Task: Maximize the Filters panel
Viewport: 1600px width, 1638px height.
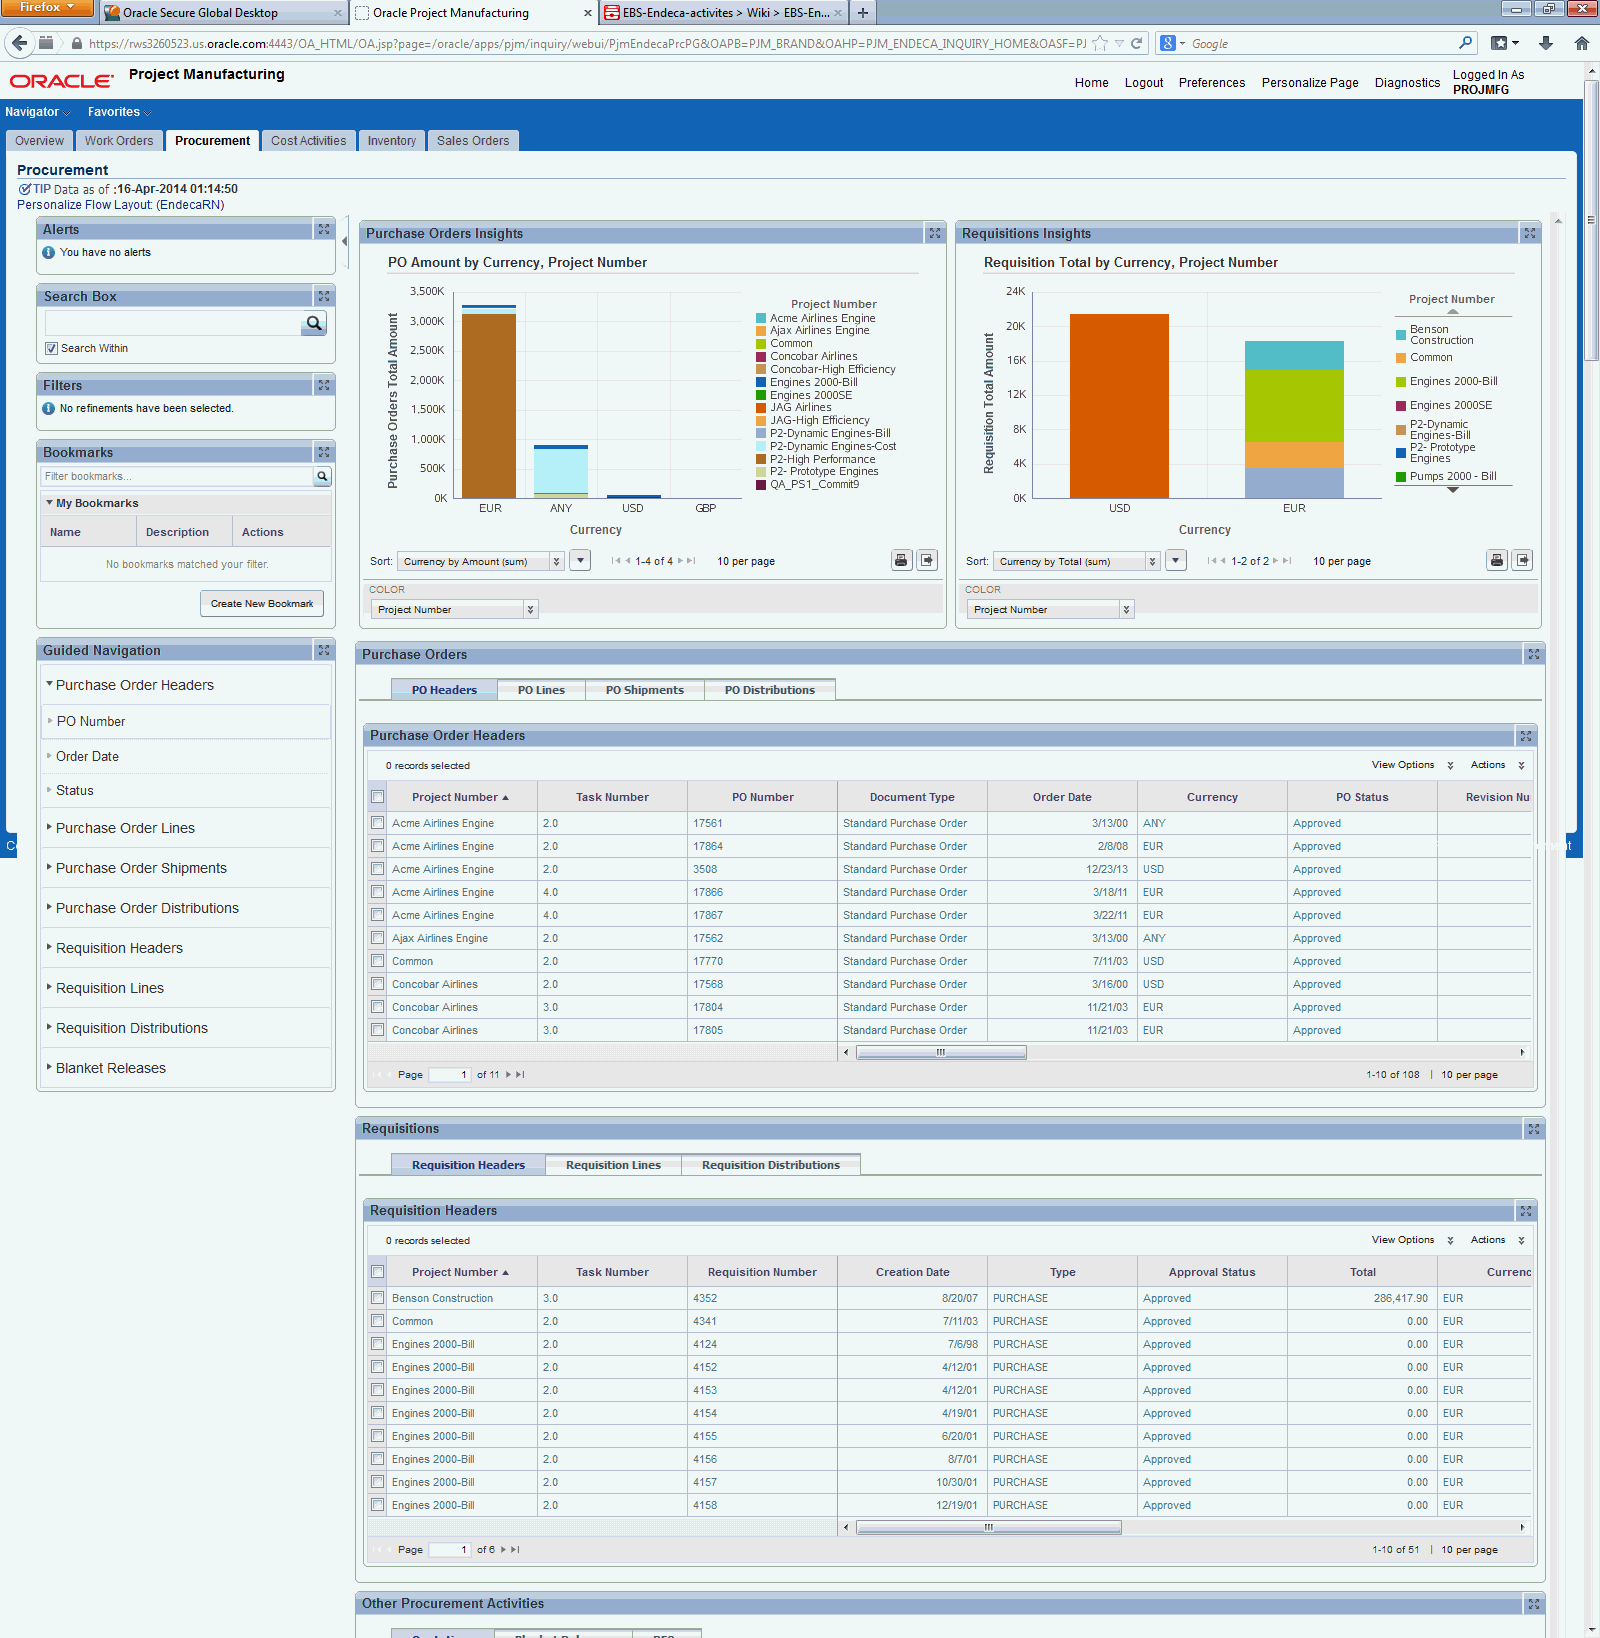Action: pyautogui.click(x=324, y=385)
